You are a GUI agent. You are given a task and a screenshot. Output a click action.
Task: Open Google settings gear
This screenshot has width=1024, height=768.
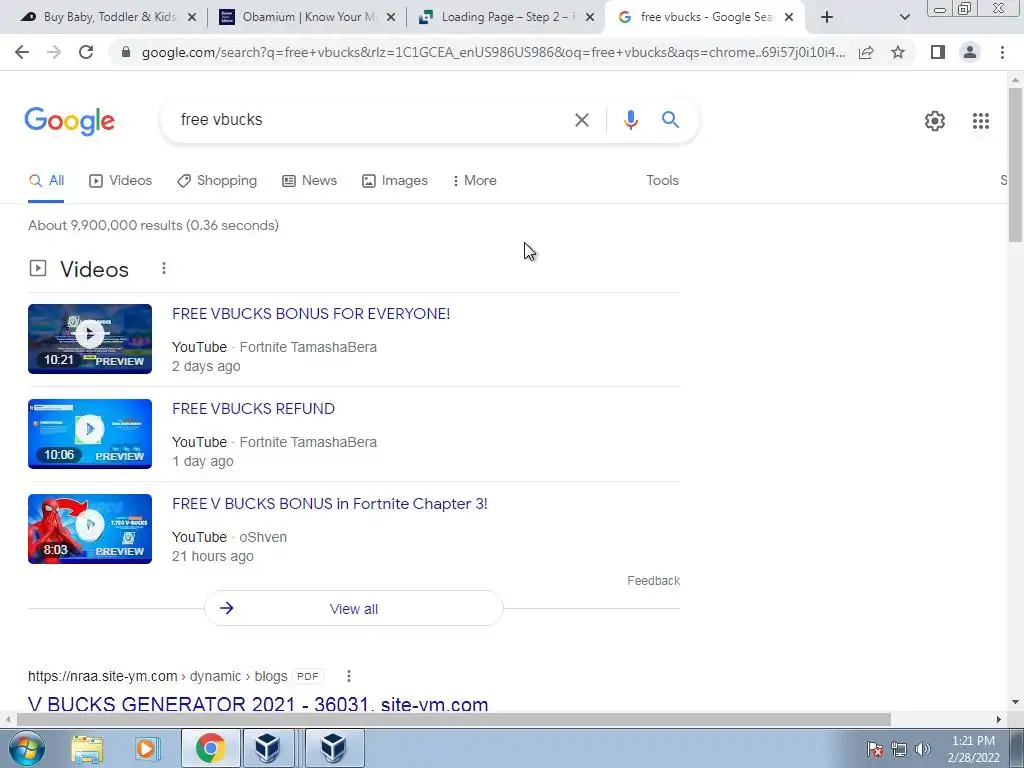click(x=935, y=121)
